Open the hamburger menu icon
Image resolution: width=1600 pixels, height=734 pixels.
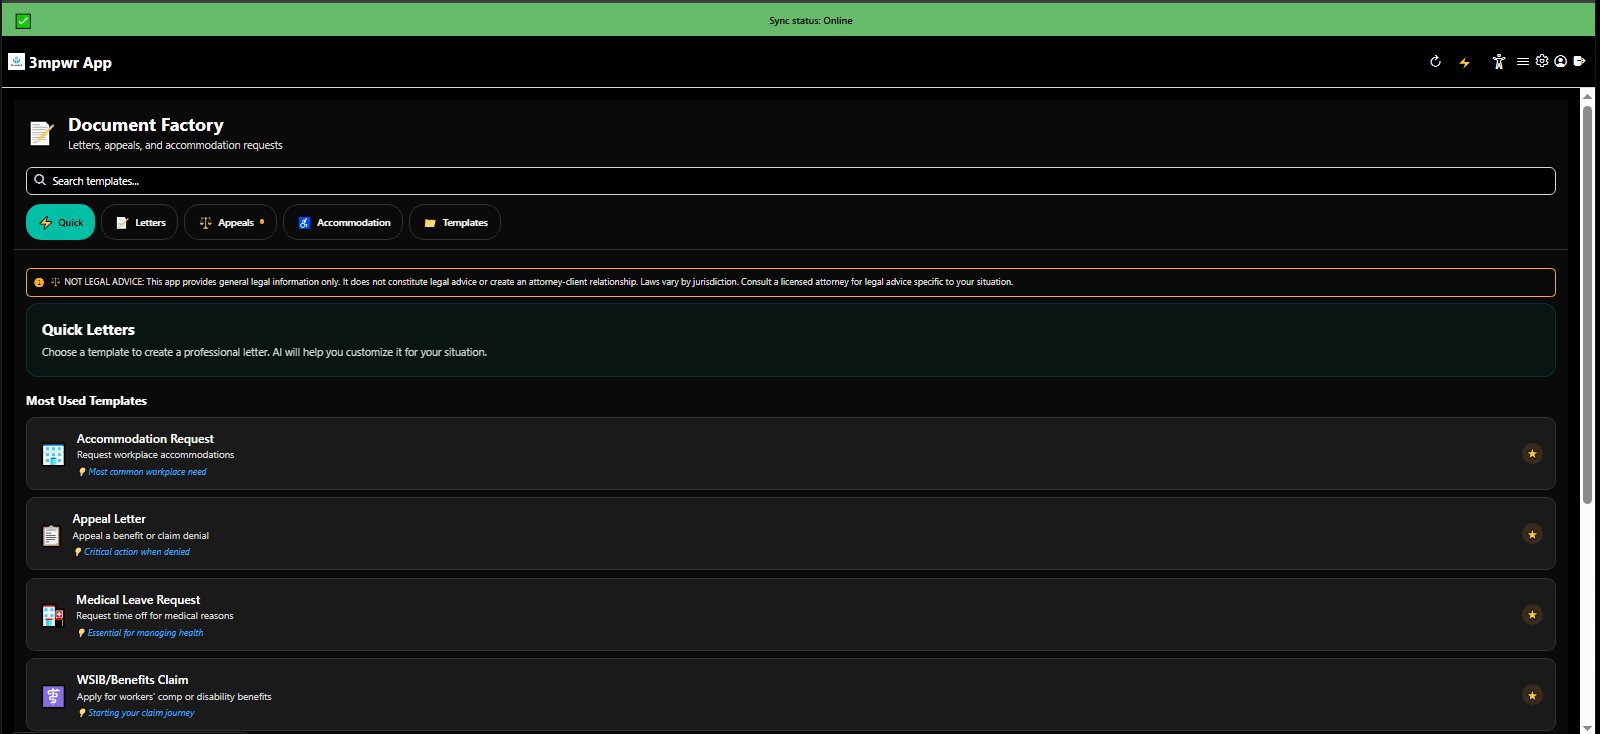pos(1522,62)
